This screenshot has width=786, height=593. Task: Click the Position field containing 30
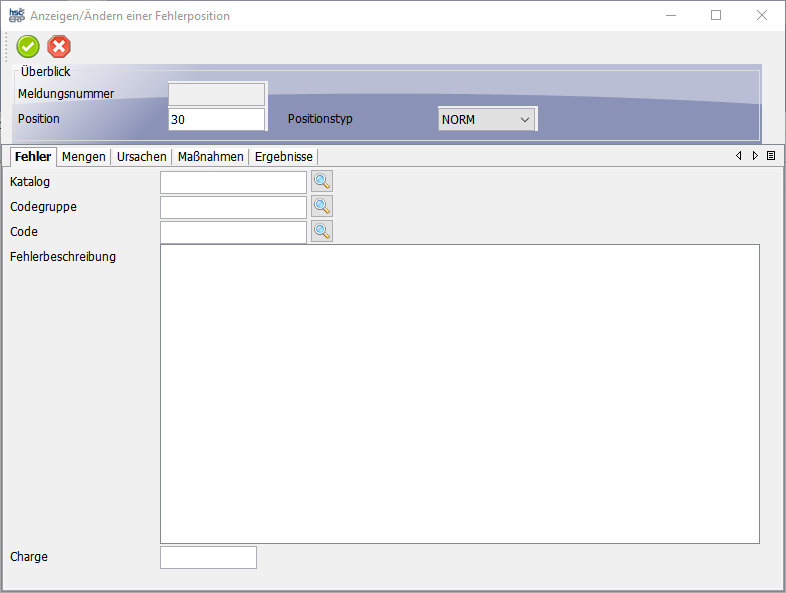(216, 119)
